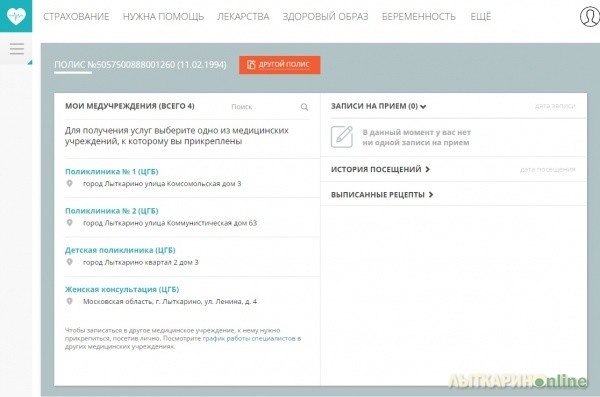
Task: Open the hamburger sidebar menu
Action: pos(16,49)
